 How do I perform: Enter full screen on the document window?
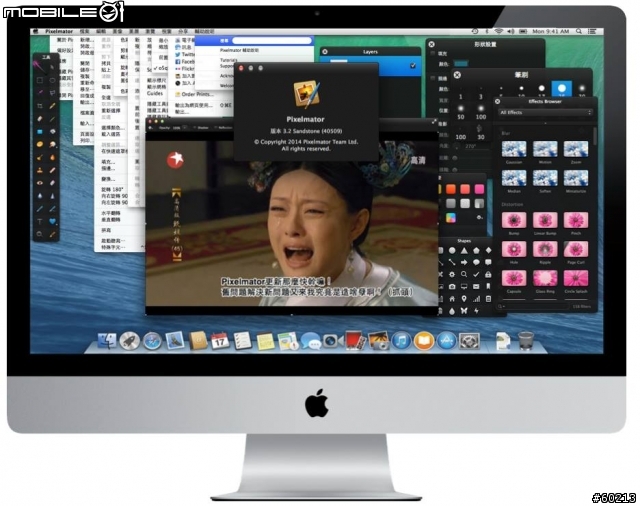[x=433, y=122]
